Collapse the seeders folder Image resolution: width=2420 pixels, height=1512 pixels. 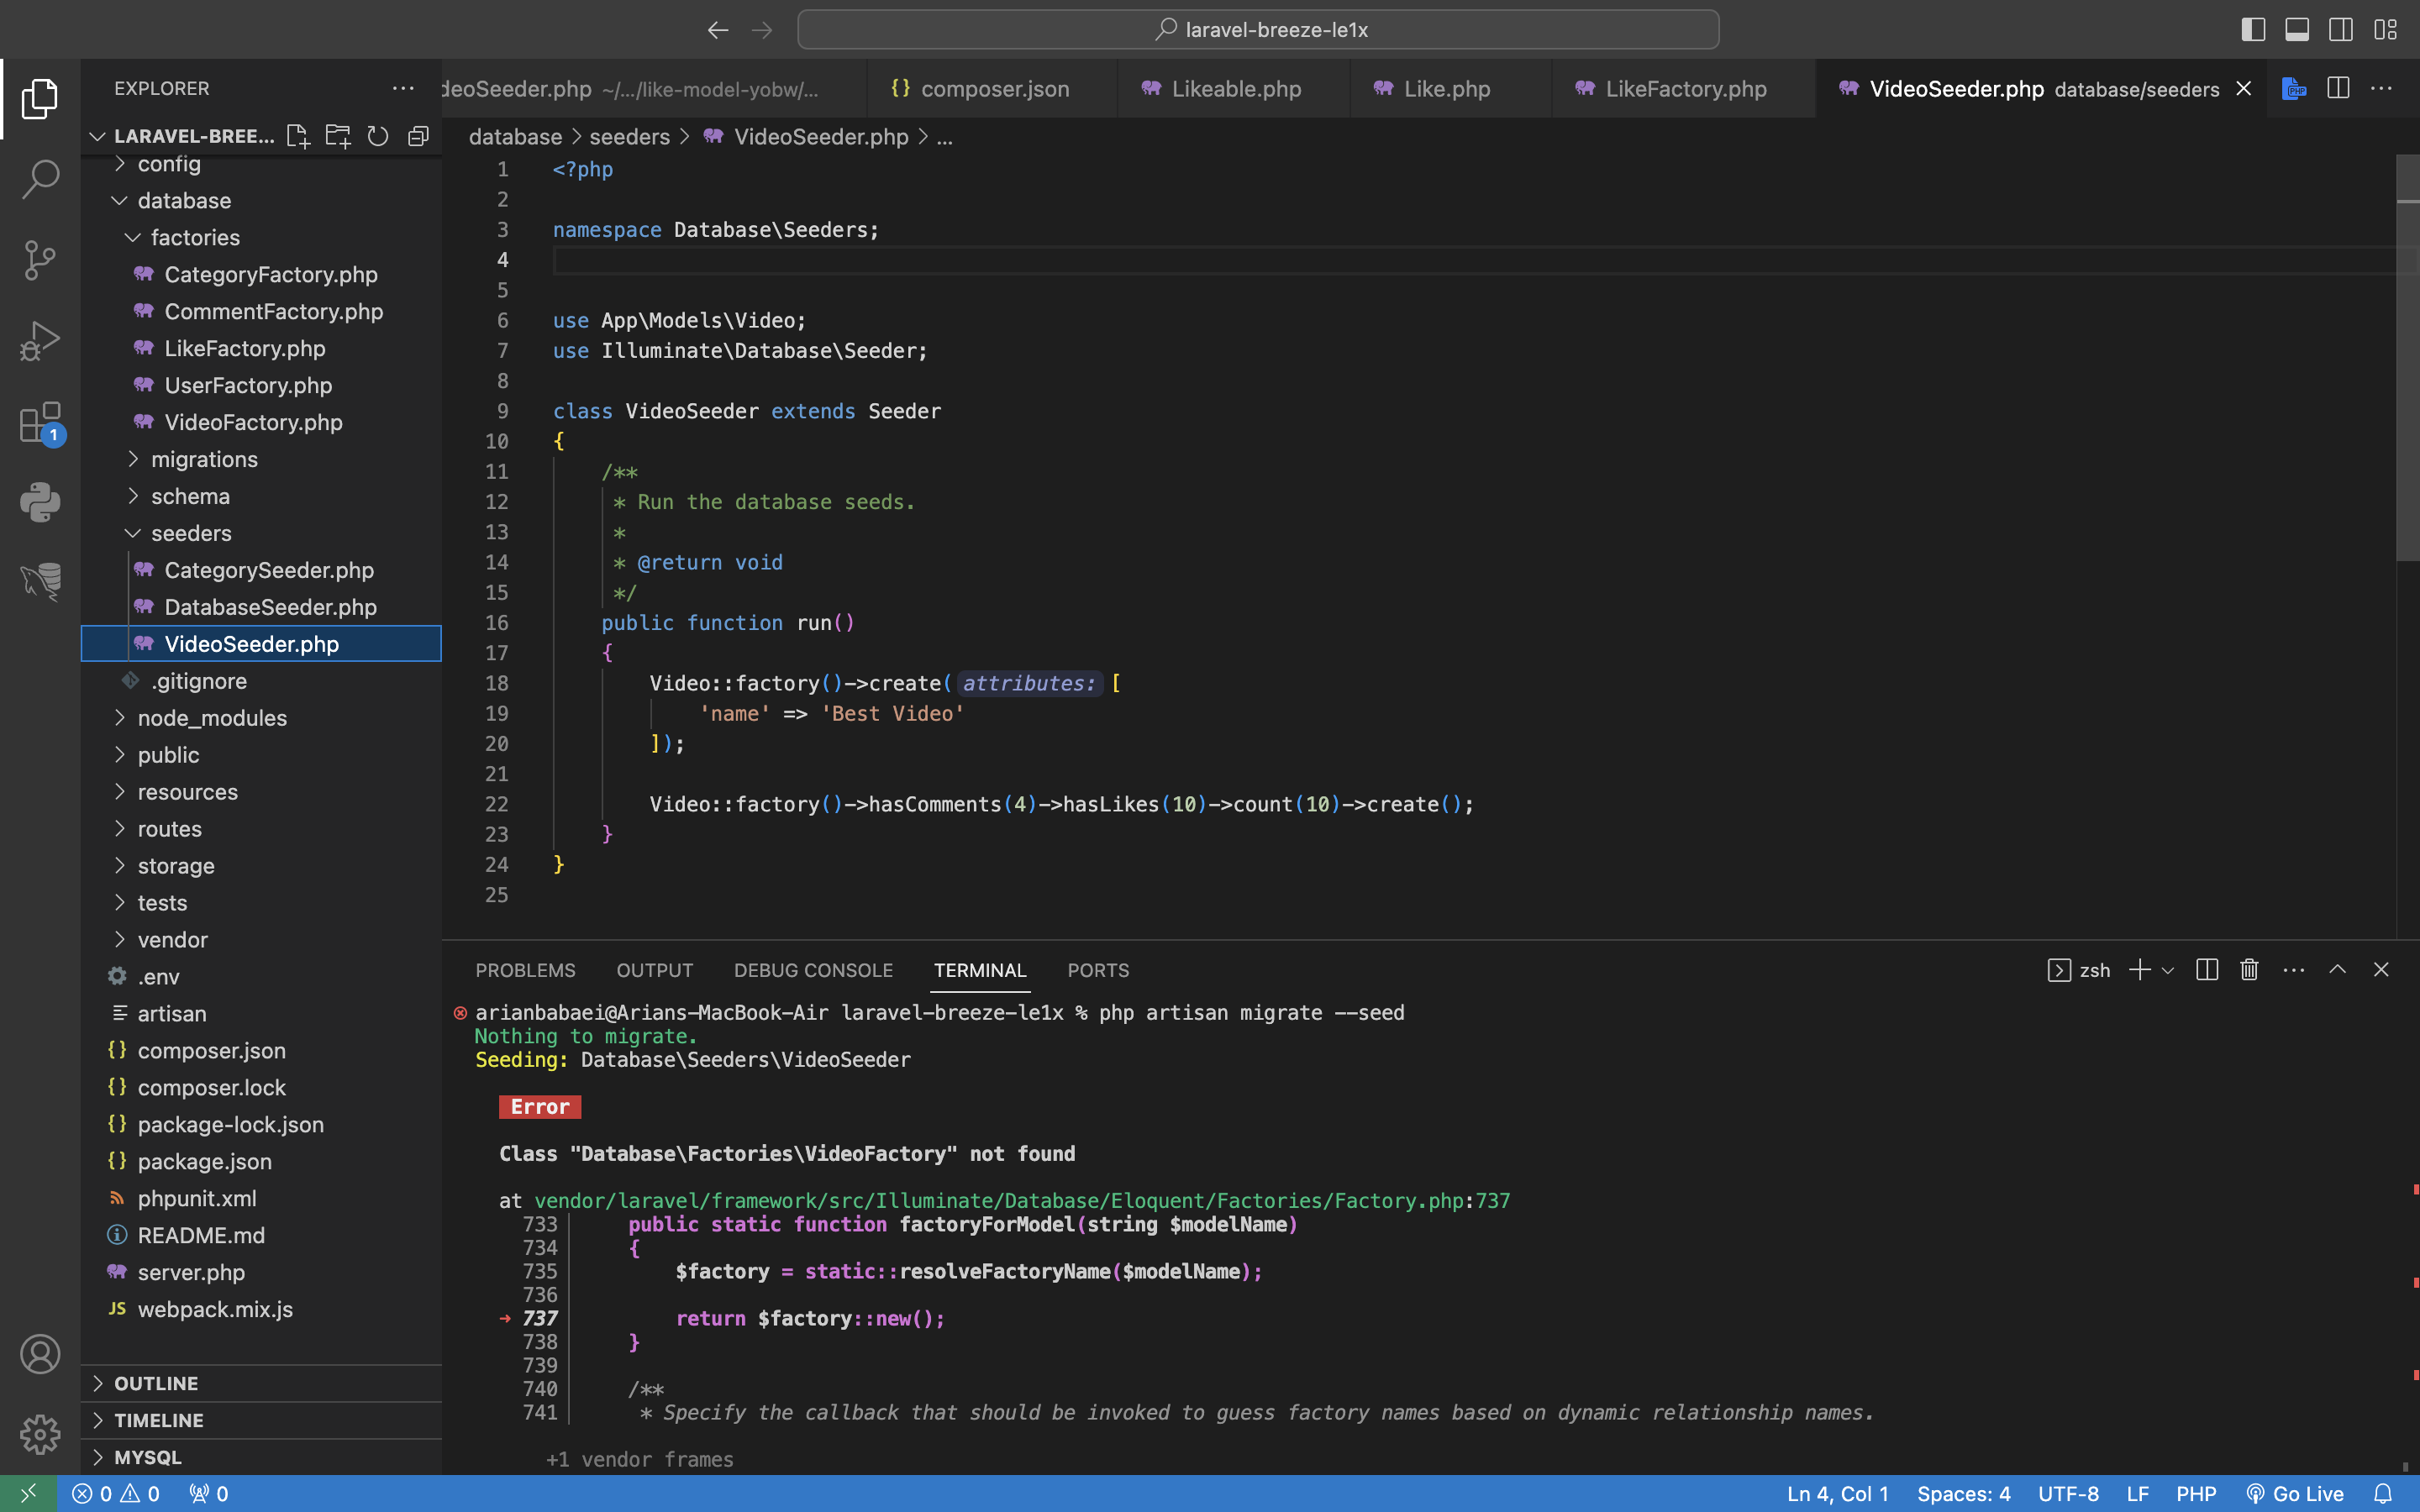261,533
